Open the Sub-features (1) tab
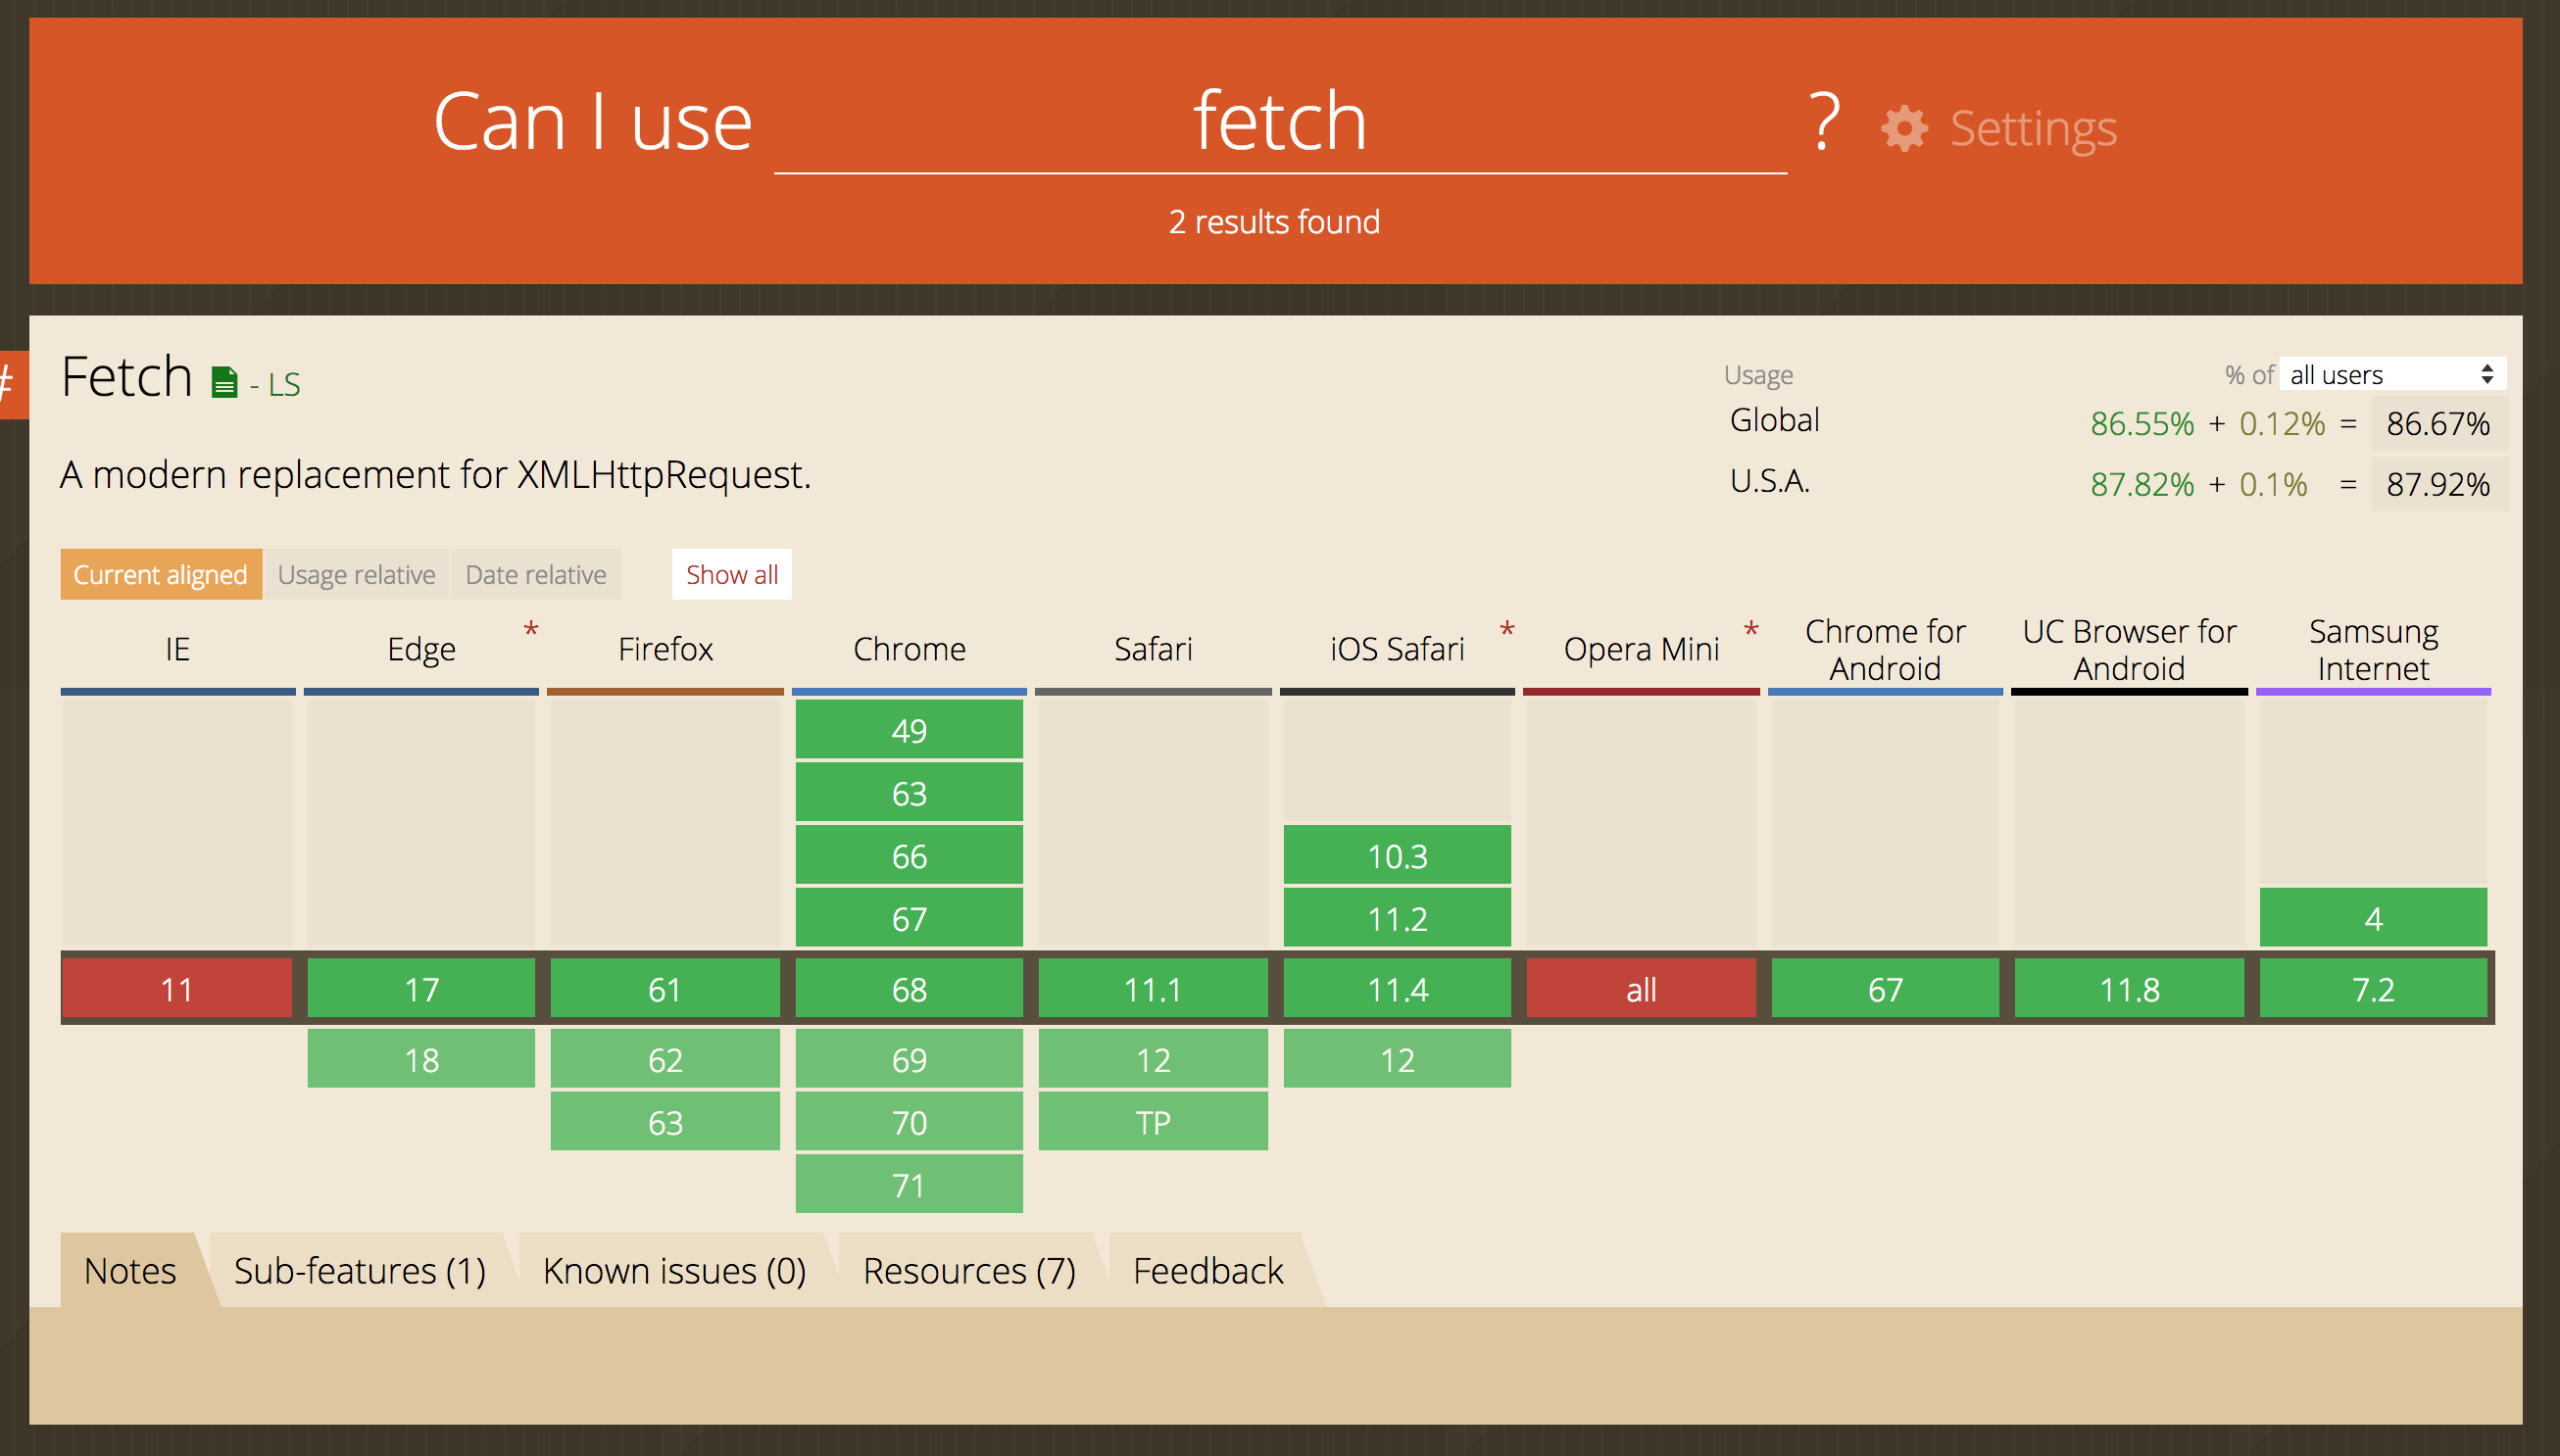Viewport: 2560px width, 1456px height. point(359,1271)
